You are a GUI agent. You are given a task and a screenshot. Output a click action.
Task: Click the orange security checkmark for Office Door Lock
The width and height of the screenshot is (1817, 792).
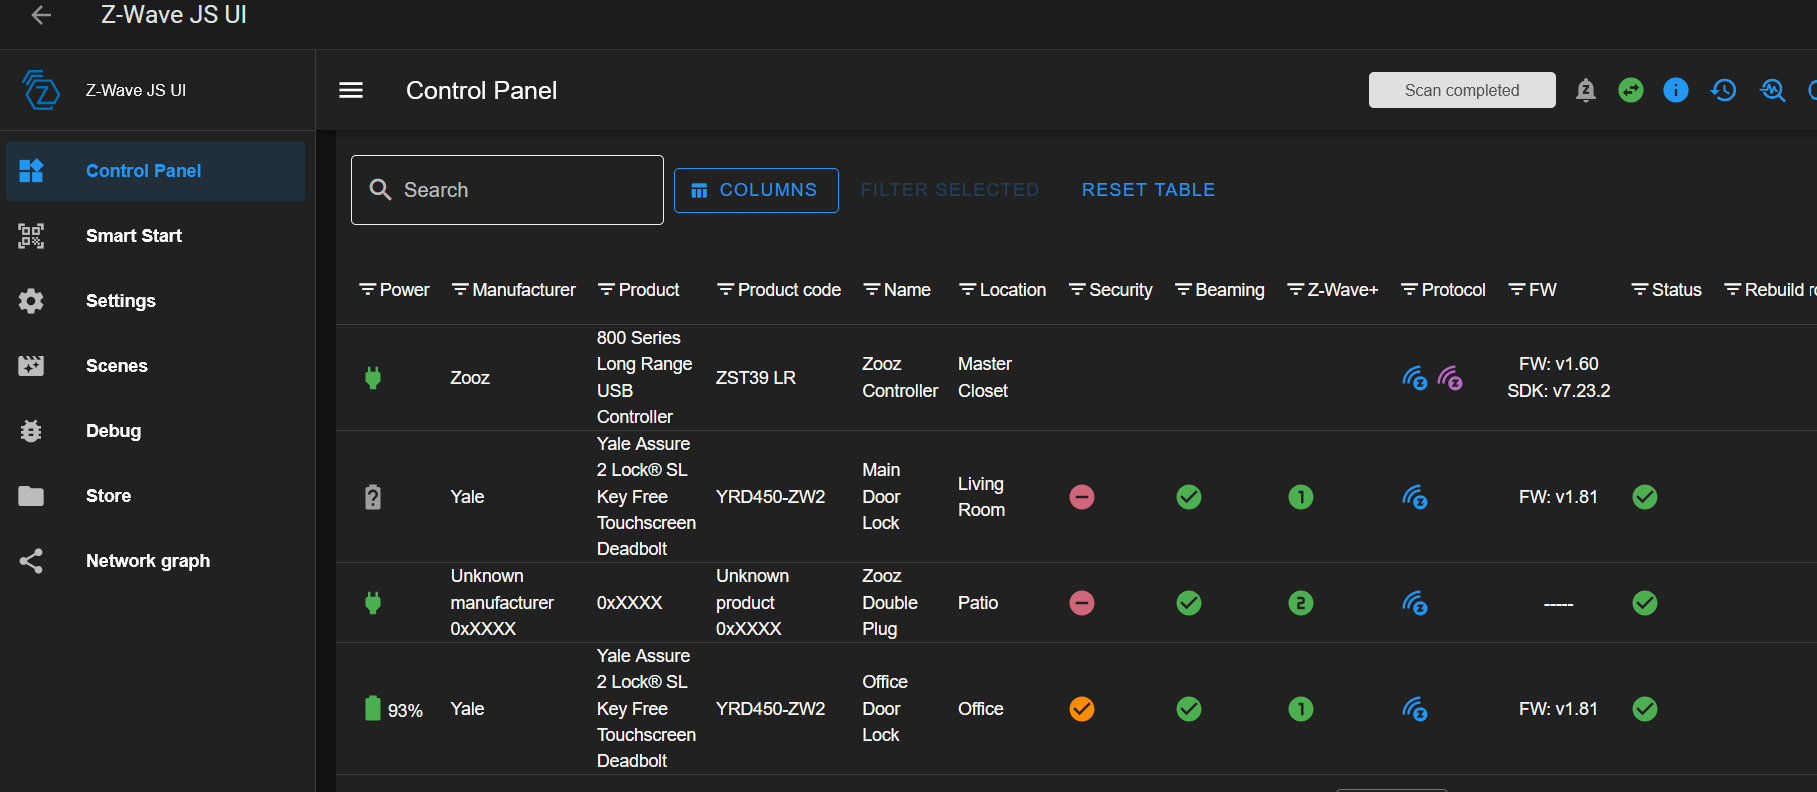(x=1082, y=709)
